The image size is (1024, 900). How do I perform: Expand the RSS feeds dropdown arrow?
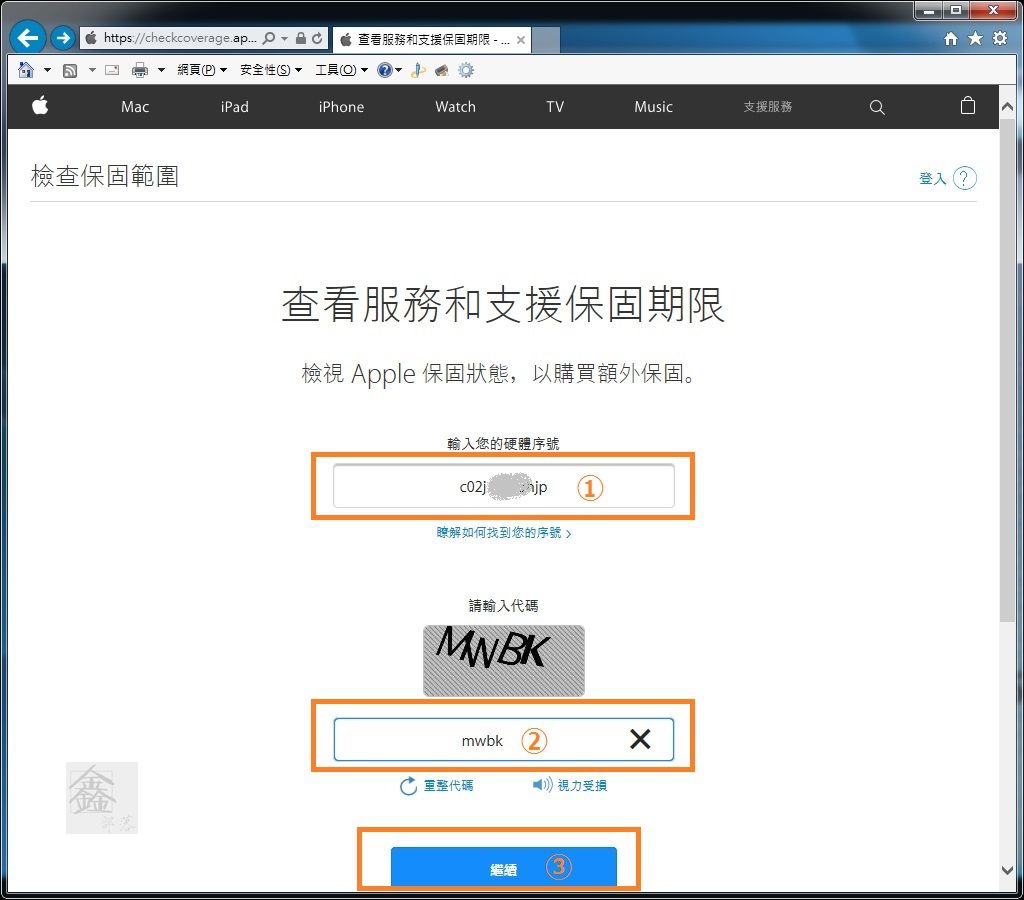92,70
